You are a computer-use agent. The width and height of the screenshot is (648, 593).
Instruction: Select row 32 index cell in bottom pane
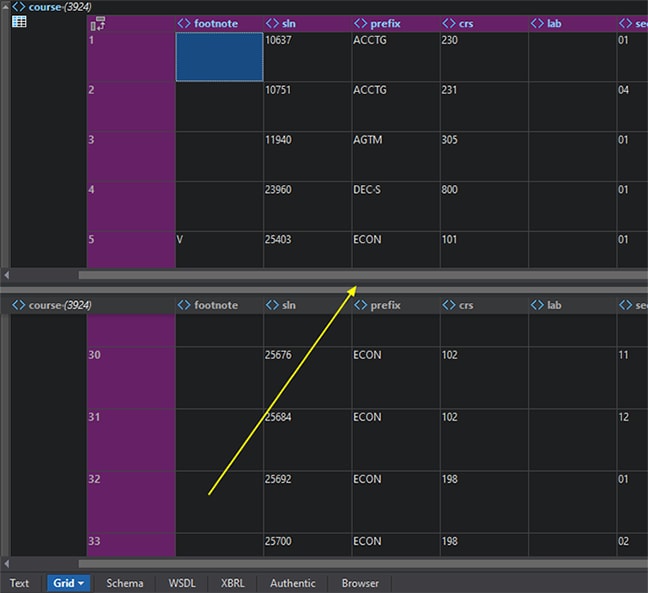[x=131, y=502]
